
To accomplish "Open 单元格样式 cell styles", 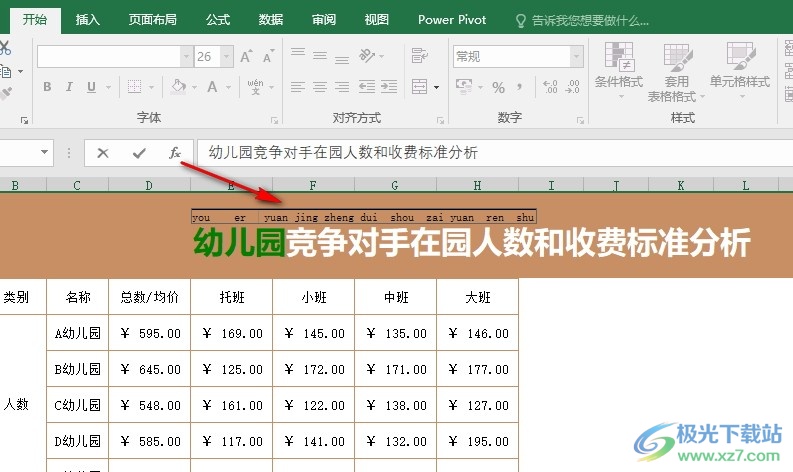I will (x=740, y=69).
